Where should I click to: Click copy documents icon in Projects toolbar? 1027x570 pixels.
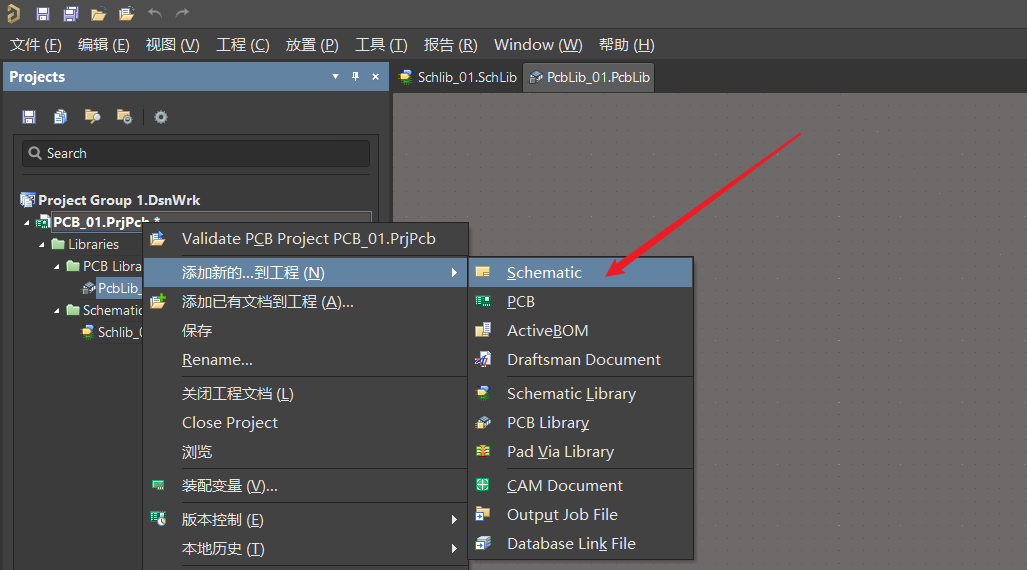(x=60, y=117)
